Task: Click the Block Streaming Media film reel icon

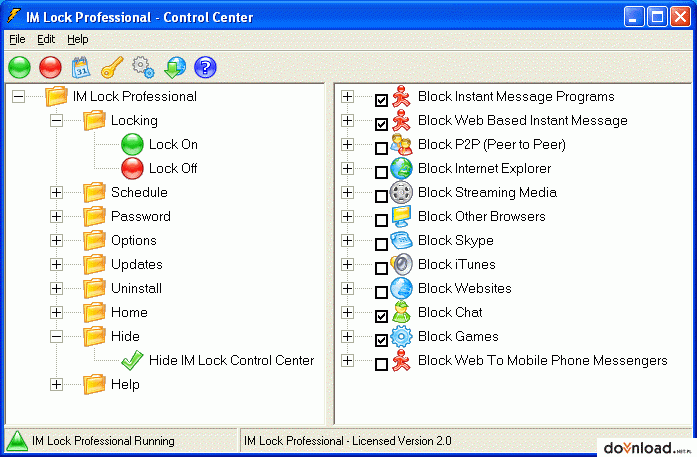Action: pyautogui.click(x=401, y=192)
